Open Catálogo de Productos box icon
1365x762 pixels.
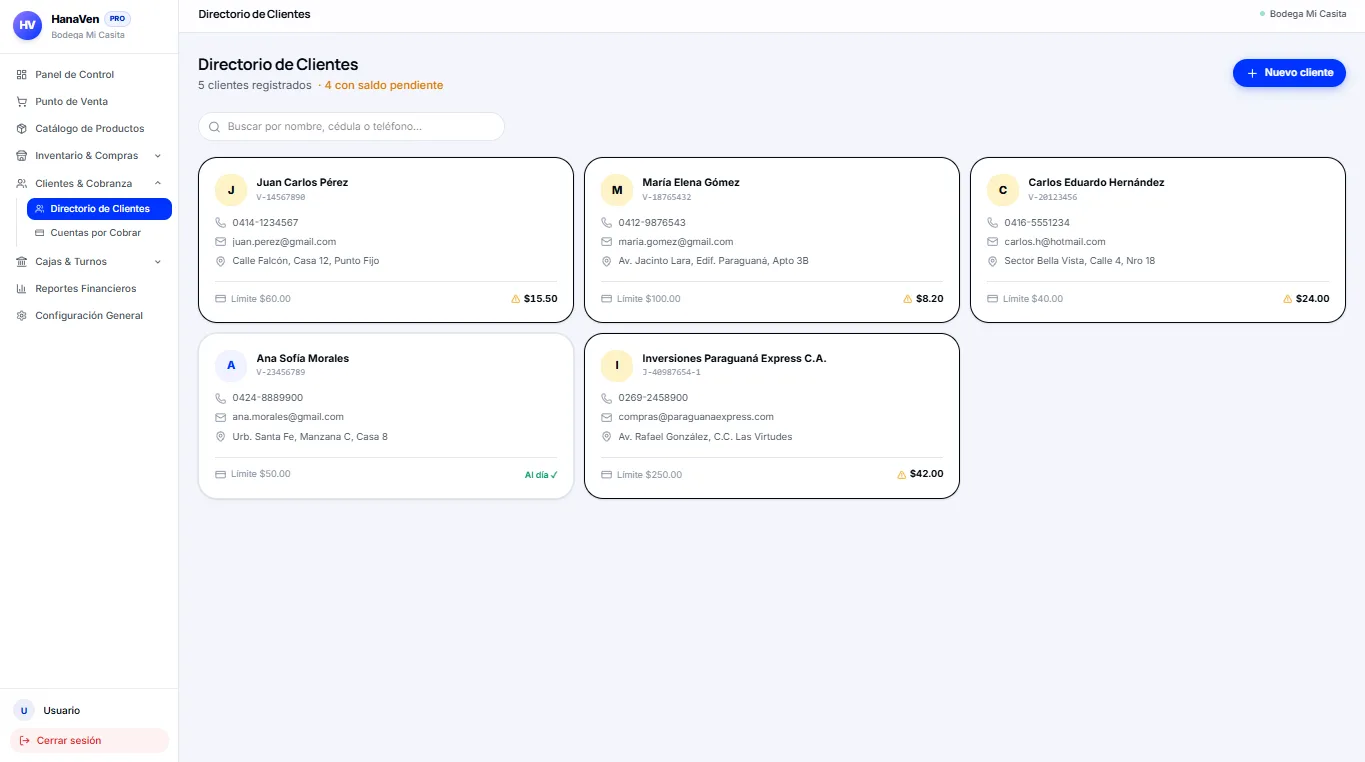[x=22, y=128]
